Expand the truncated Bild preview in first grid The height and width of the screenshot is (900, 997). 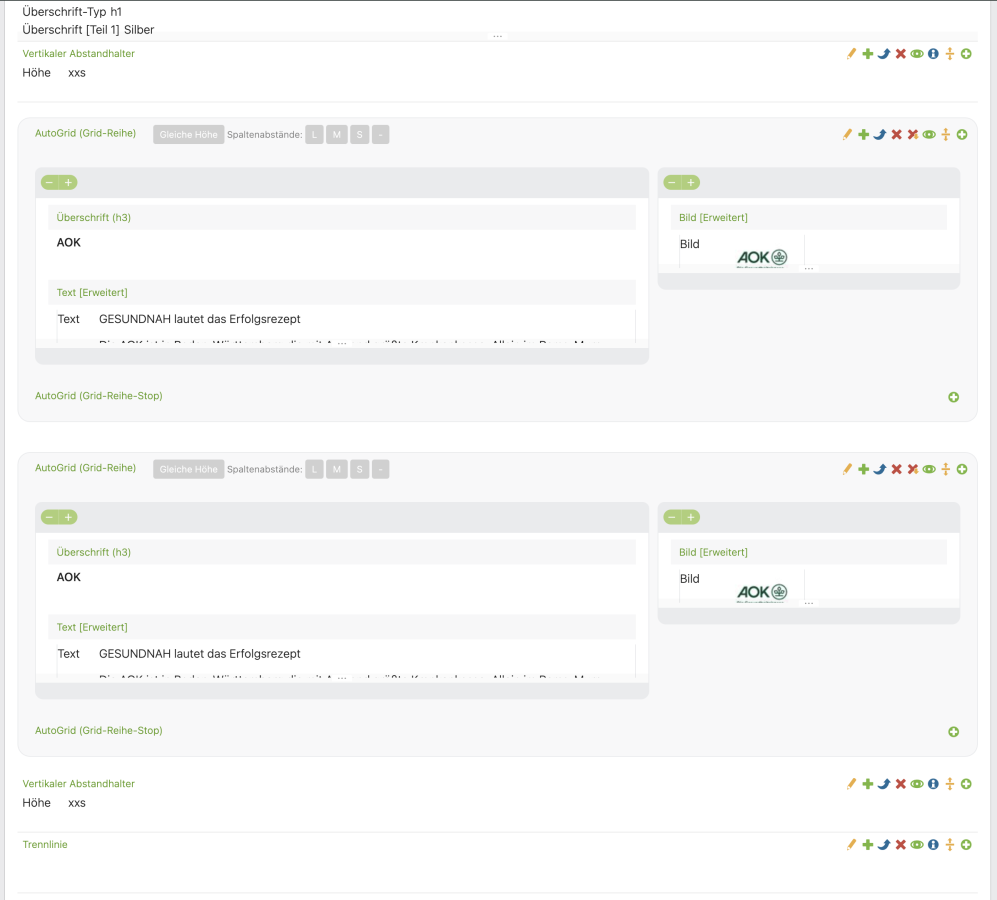809,269
